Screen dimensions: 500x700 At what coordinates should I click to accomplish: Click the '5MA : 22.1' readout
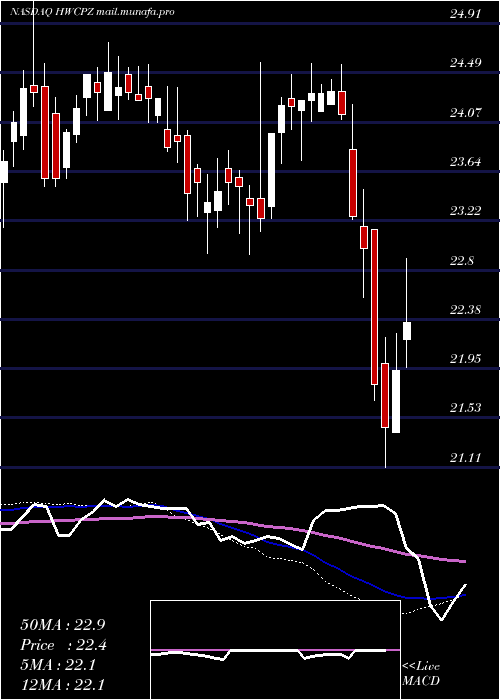pos(58,665)
